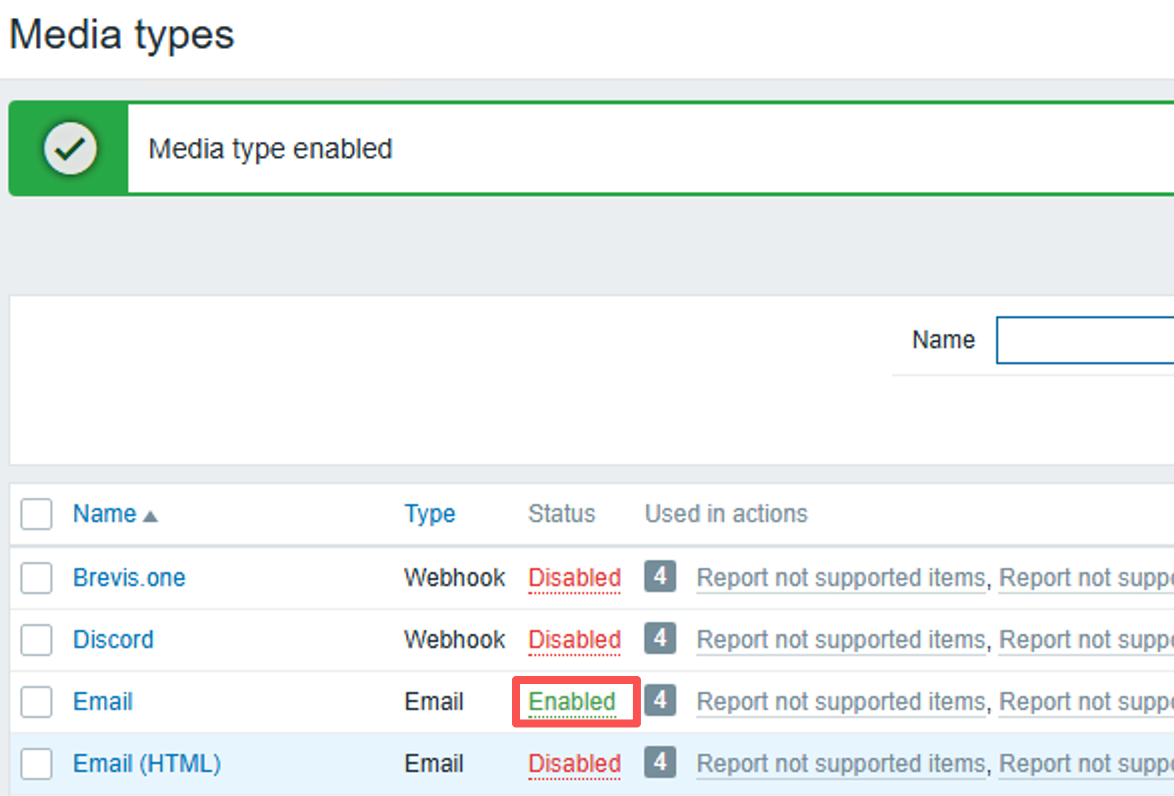1174x796 pixels.
Task: Enable Email (HTML) via its Disabled status
Action: tap(574, 764)
